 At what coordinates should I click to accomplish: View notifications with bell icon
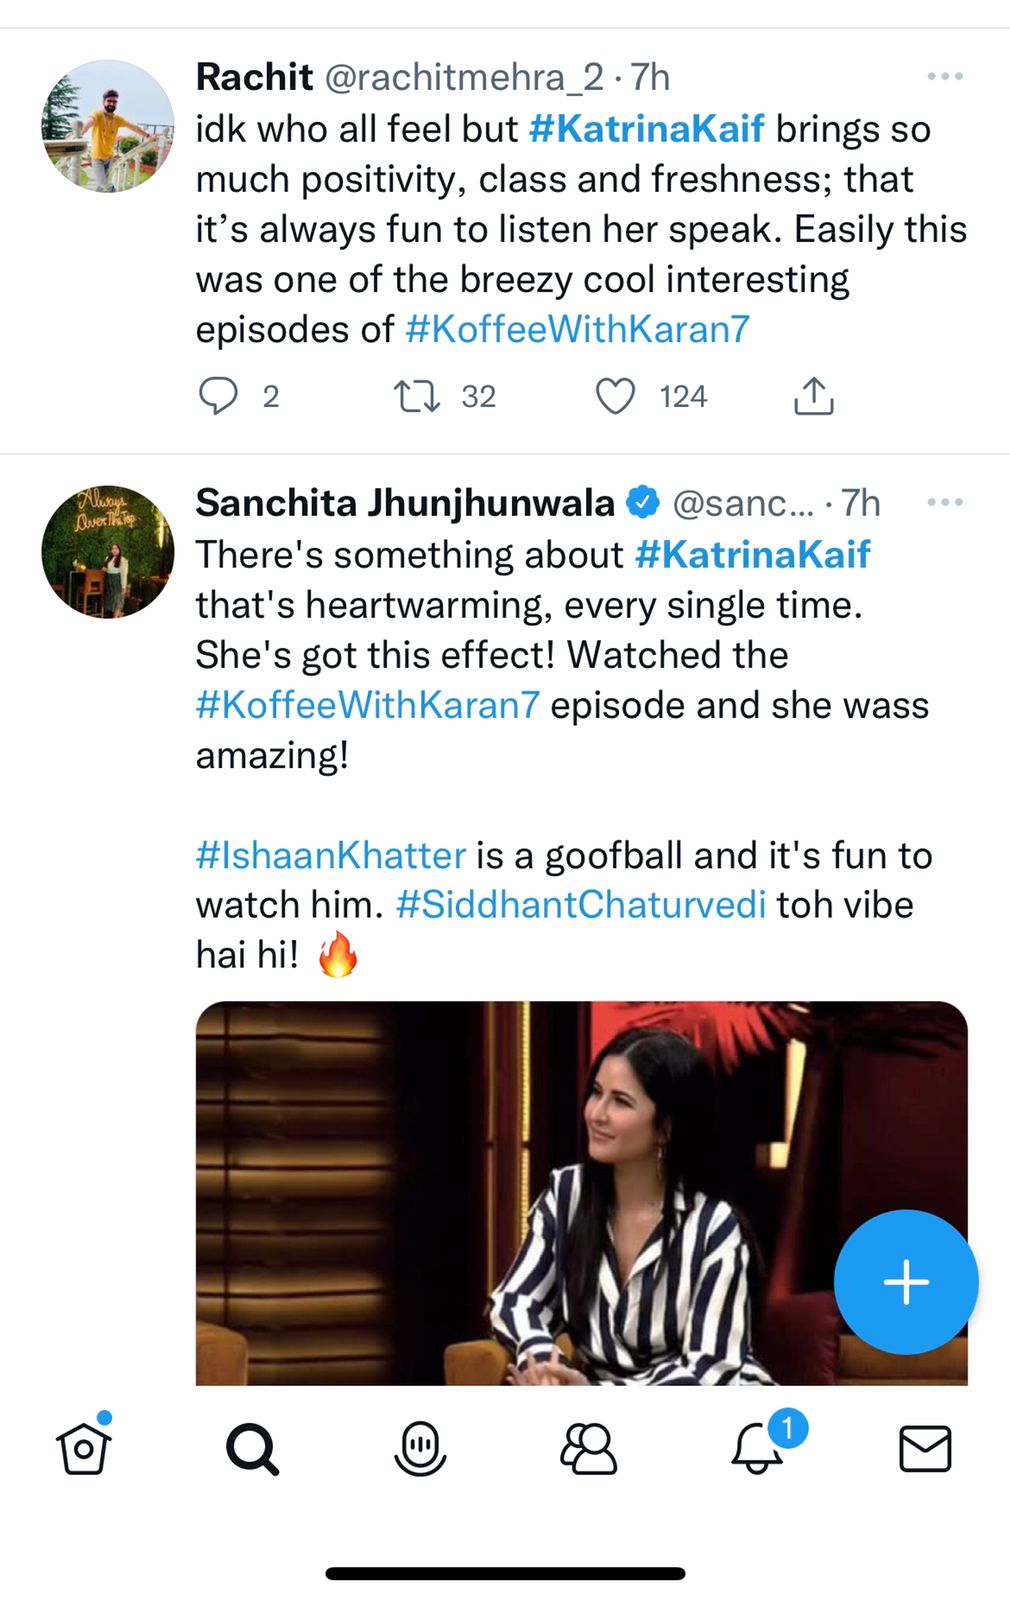(x=757, y=1448)
